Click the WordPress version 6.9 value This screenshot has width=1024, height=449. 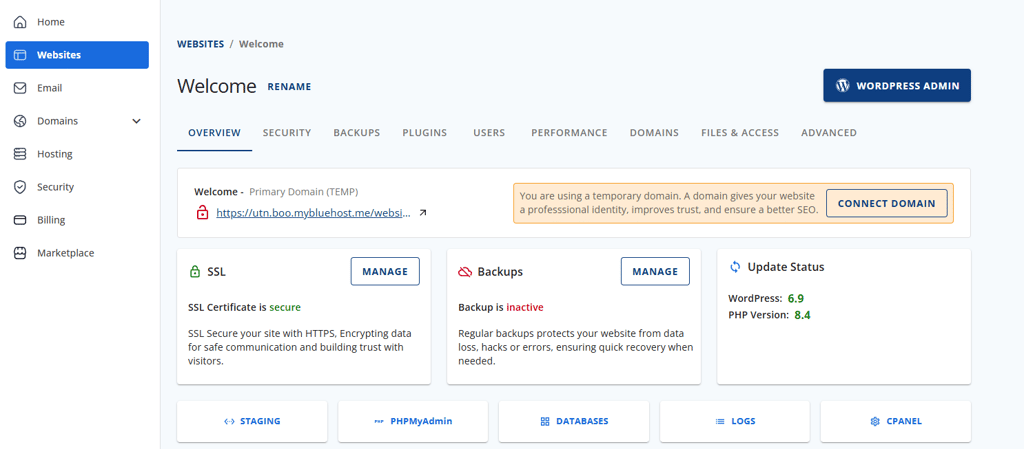point(795,298)
